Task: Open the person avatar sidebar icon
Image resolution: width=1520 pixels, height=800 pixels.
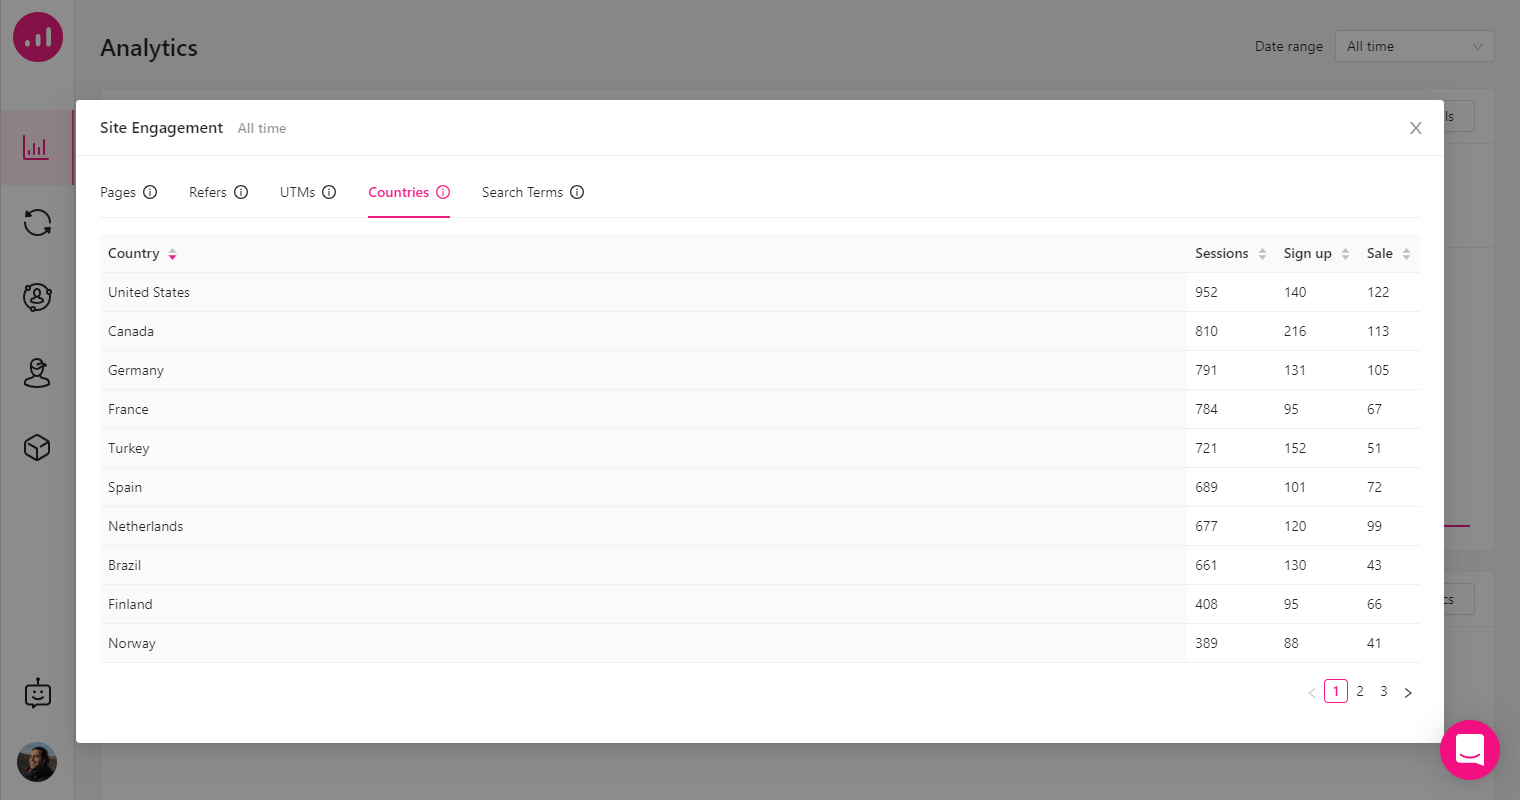Action: click(x=37, y=372)
